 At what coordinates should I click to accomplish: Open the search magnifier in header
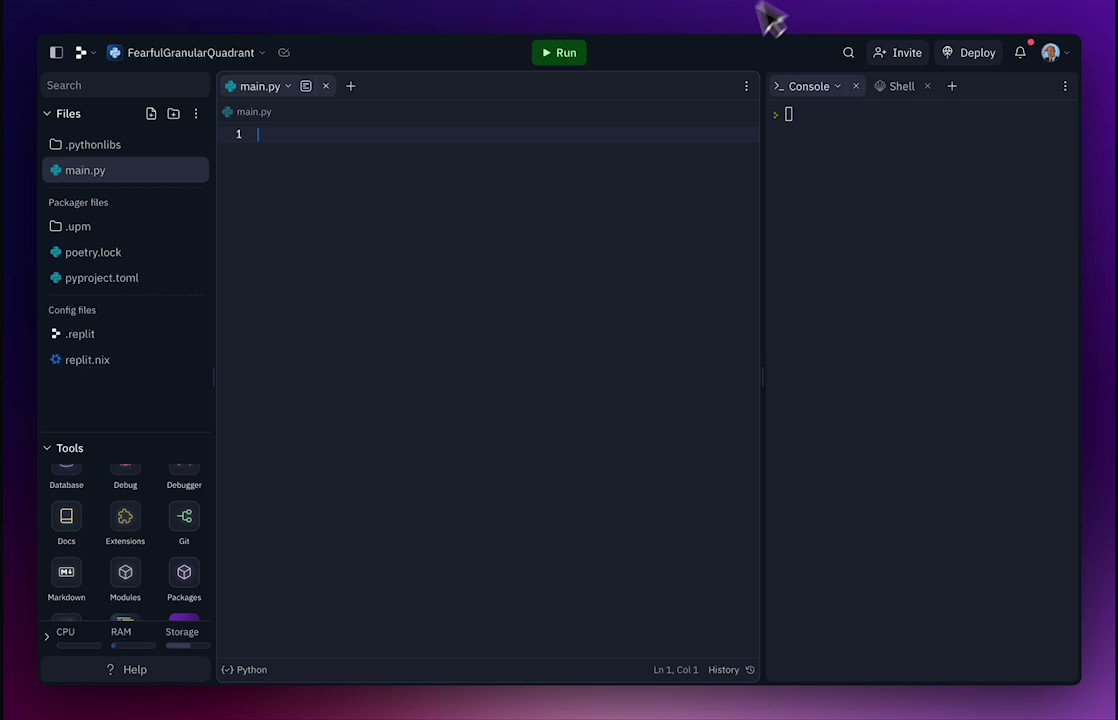(x=848, y=53)
